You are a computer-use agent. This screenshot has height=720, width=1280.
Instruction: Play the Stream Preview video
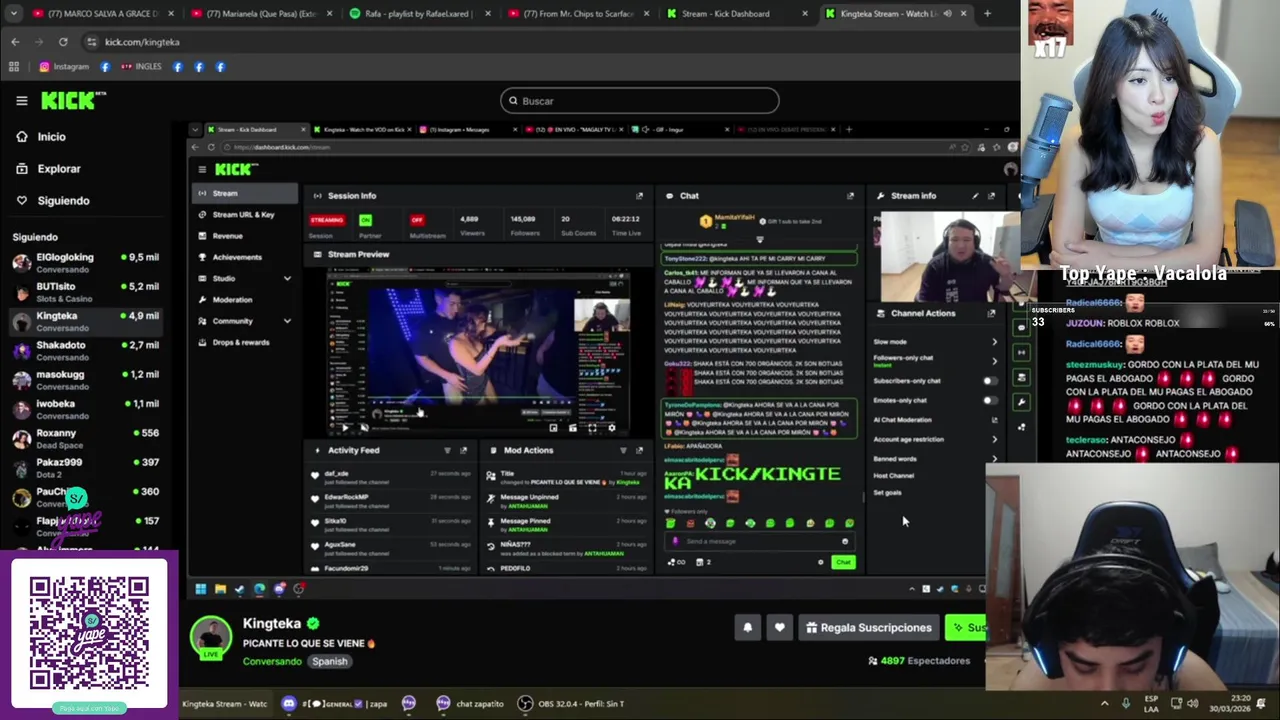tap(345, 428)
